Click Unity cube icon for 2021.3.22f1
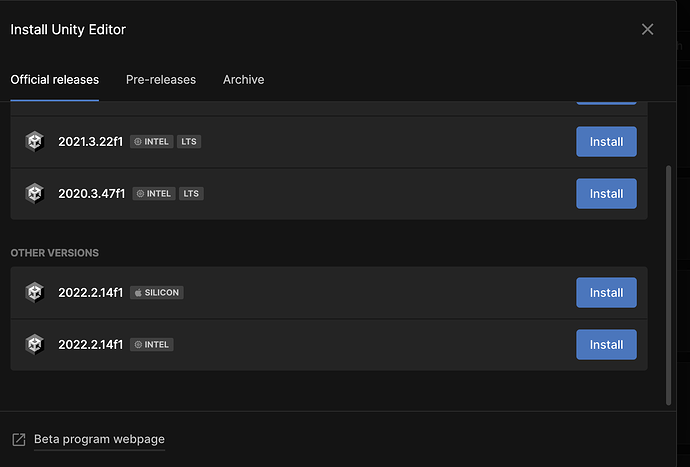690x467 pixels. [x=34, y=142]
